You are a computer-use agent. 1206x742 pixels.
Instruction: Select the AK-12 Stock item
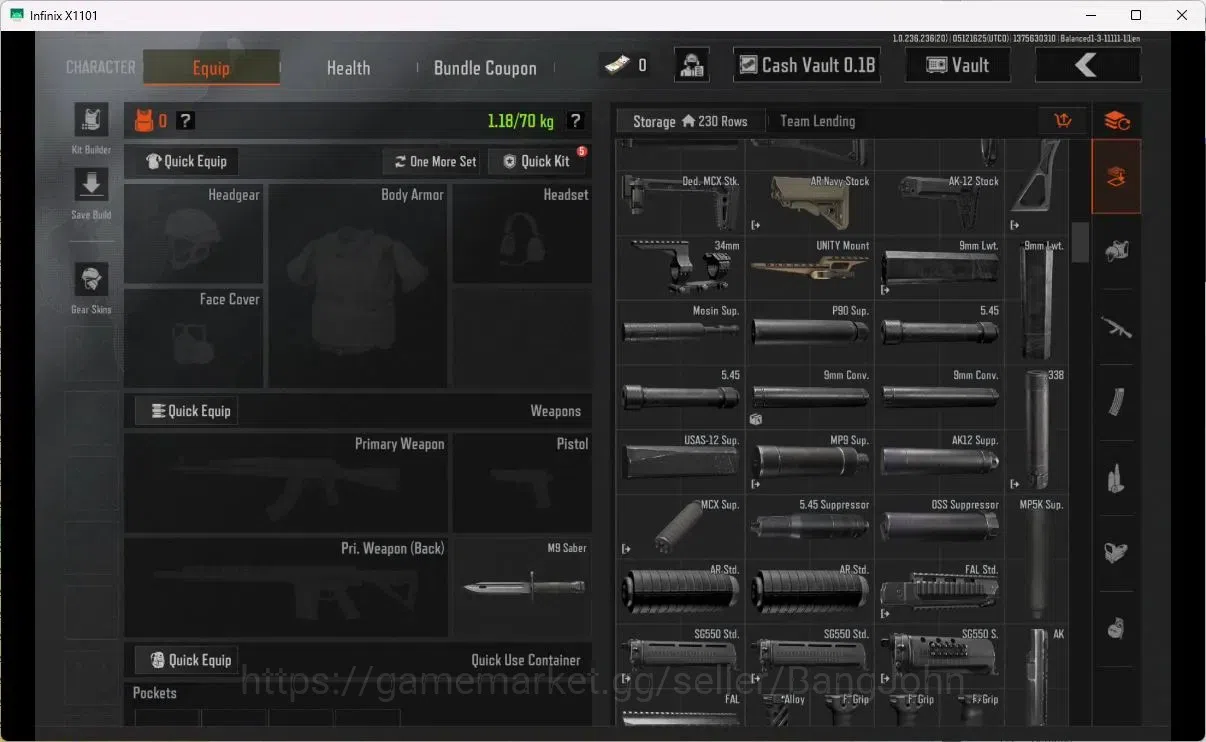(939, 203)
